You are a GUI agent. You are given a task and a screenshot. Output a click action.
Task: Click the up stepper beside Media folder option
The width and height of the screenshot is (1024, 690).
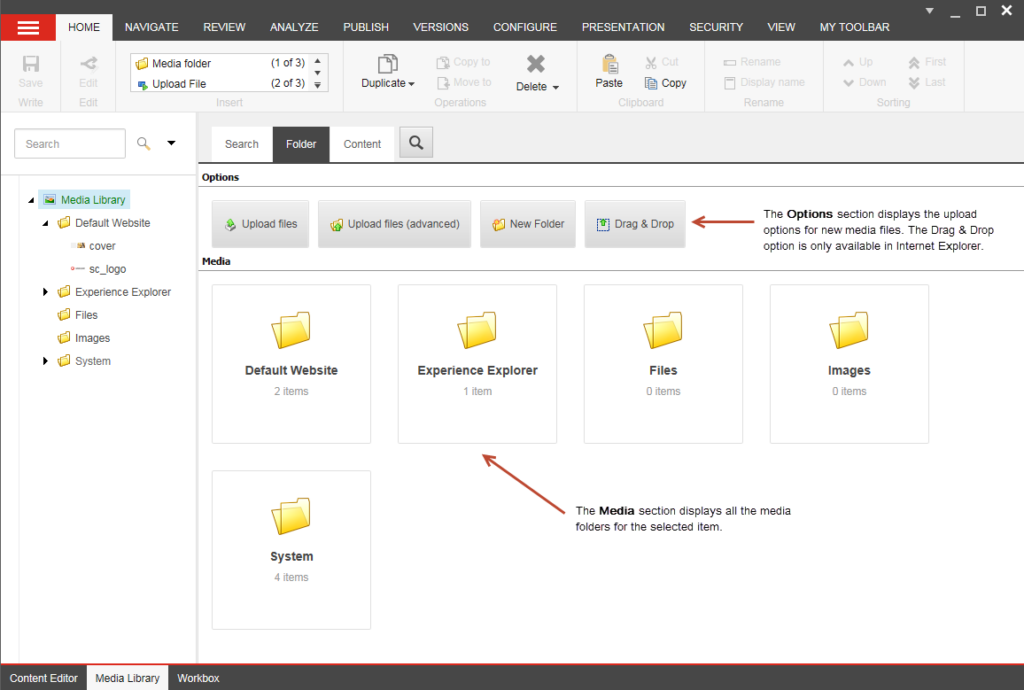tap(320, 61)
